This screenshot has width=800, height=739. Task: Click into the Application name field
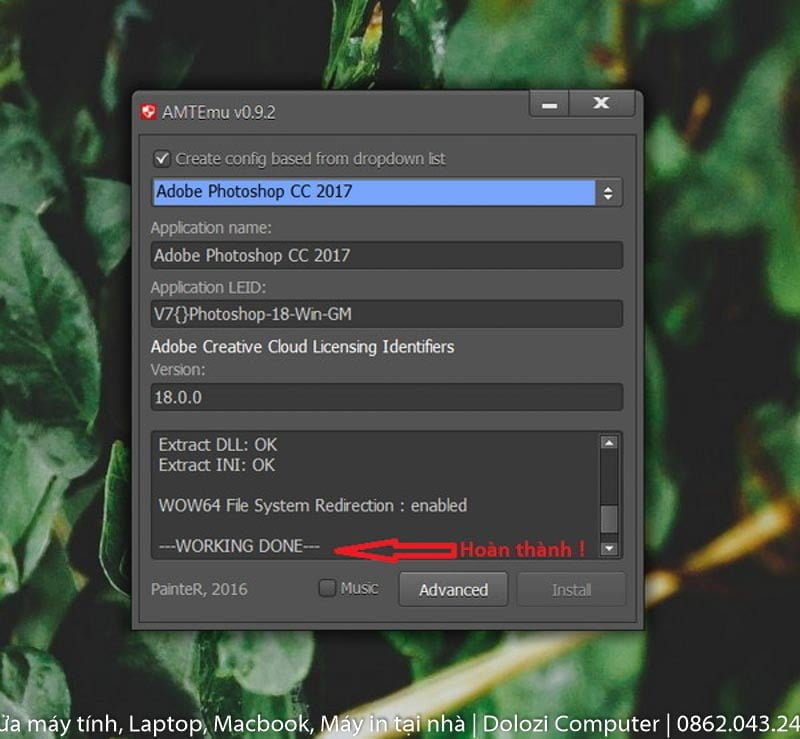[x=386, y=255]
